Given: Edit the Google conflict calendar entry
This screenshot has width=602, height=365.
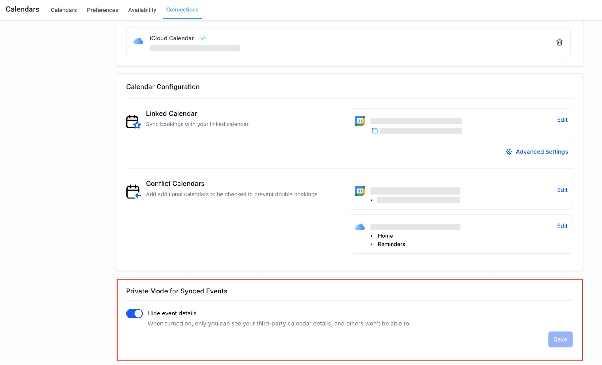Looking at the screenshot, I should point(562,190).
